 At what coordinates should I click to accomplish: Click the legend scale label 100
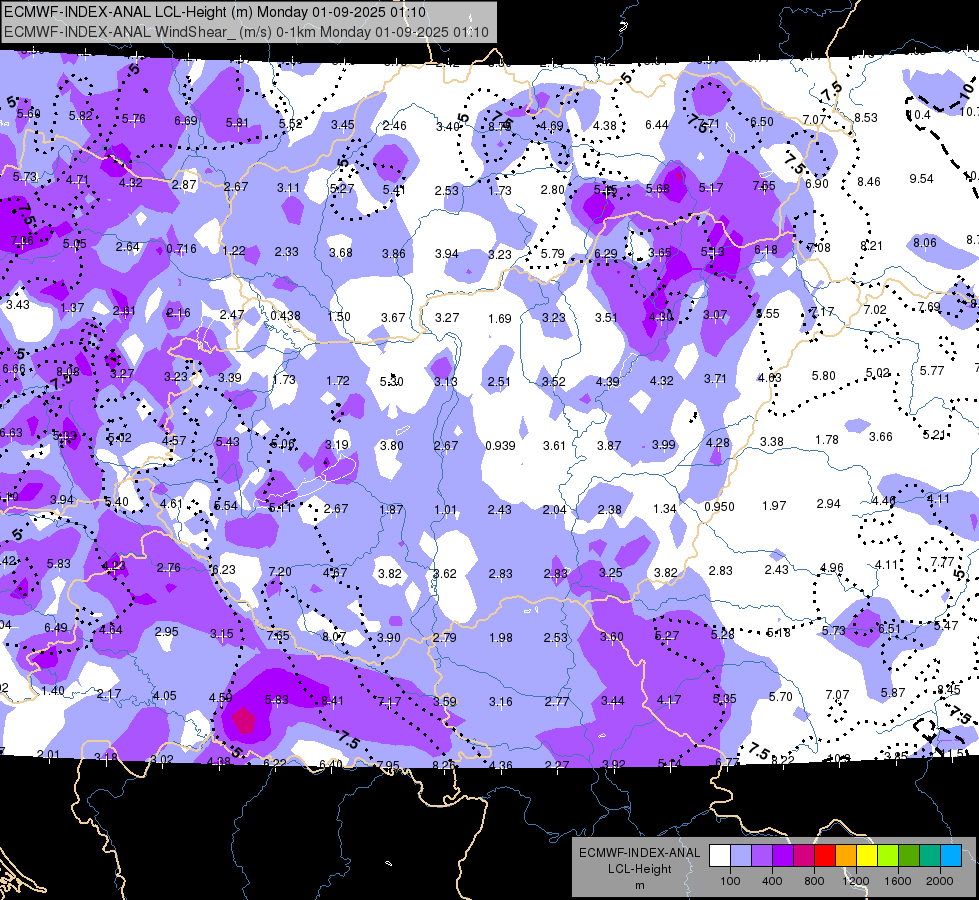730,881
